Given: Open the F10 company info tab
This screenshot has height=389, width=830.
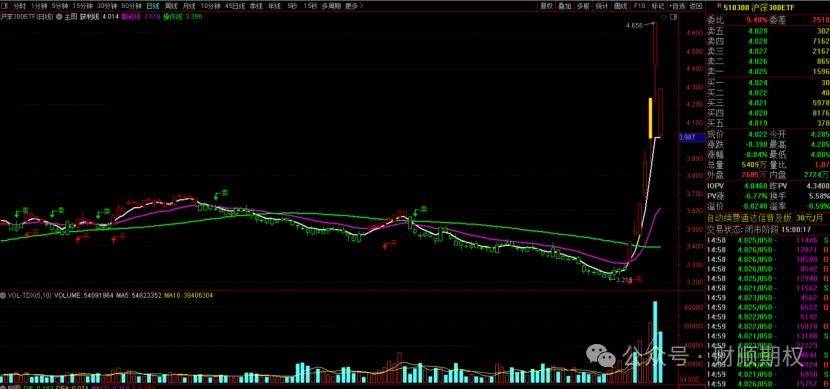Looking at the screenshot, I should 639,6.
